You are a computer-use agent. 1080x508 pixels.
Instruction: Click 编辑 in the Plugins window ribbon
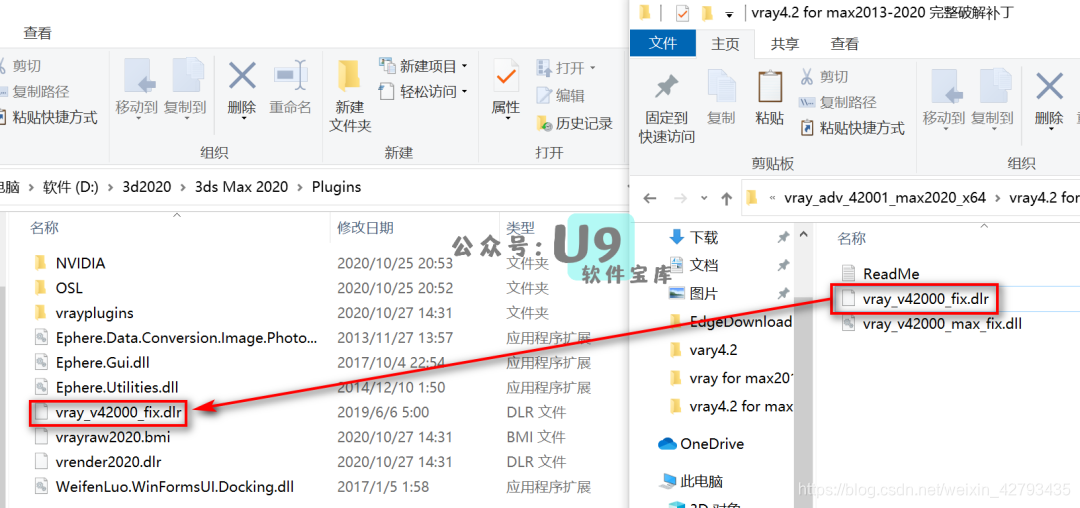(561, 96)
